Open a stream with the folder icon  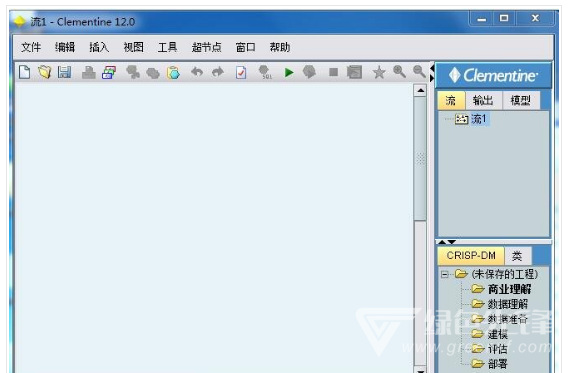point(44,72)
